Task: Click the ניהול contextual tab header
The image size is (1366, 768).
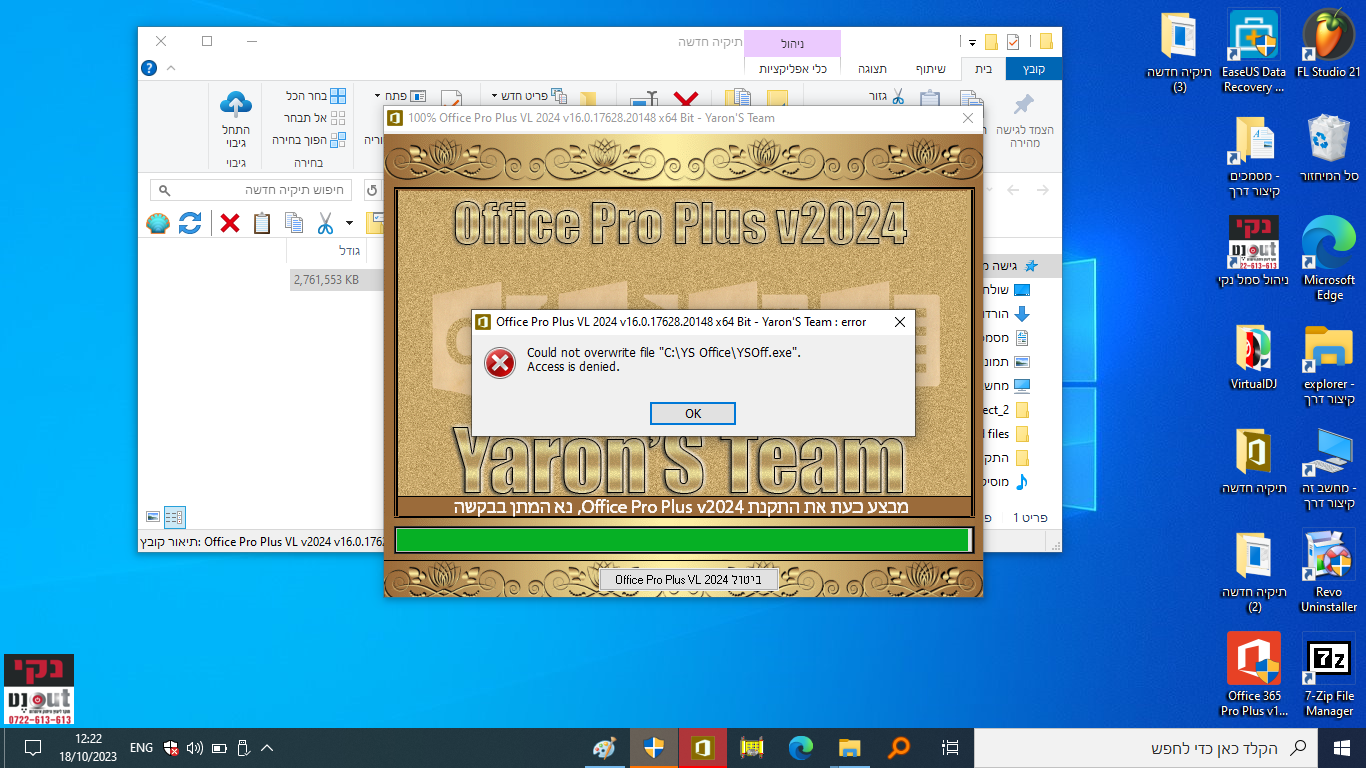Action: pos(792,44)
